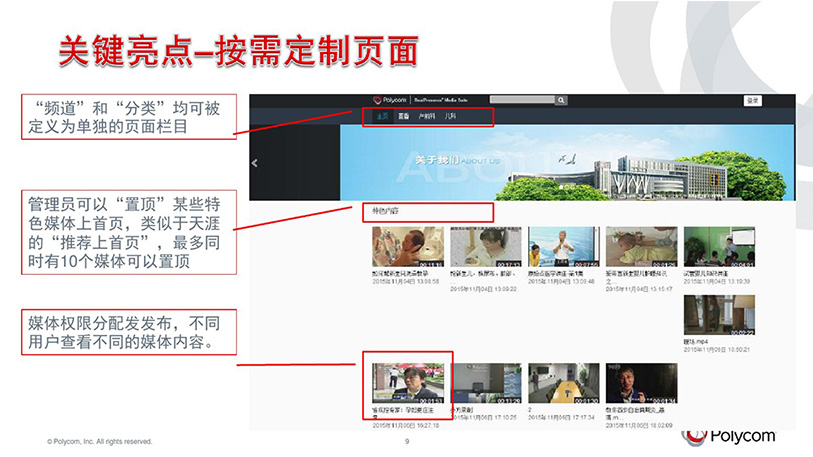The image size is (813, 457).
Task: Open the 暖场.mp4 video thumbnail
Action: 719,315
